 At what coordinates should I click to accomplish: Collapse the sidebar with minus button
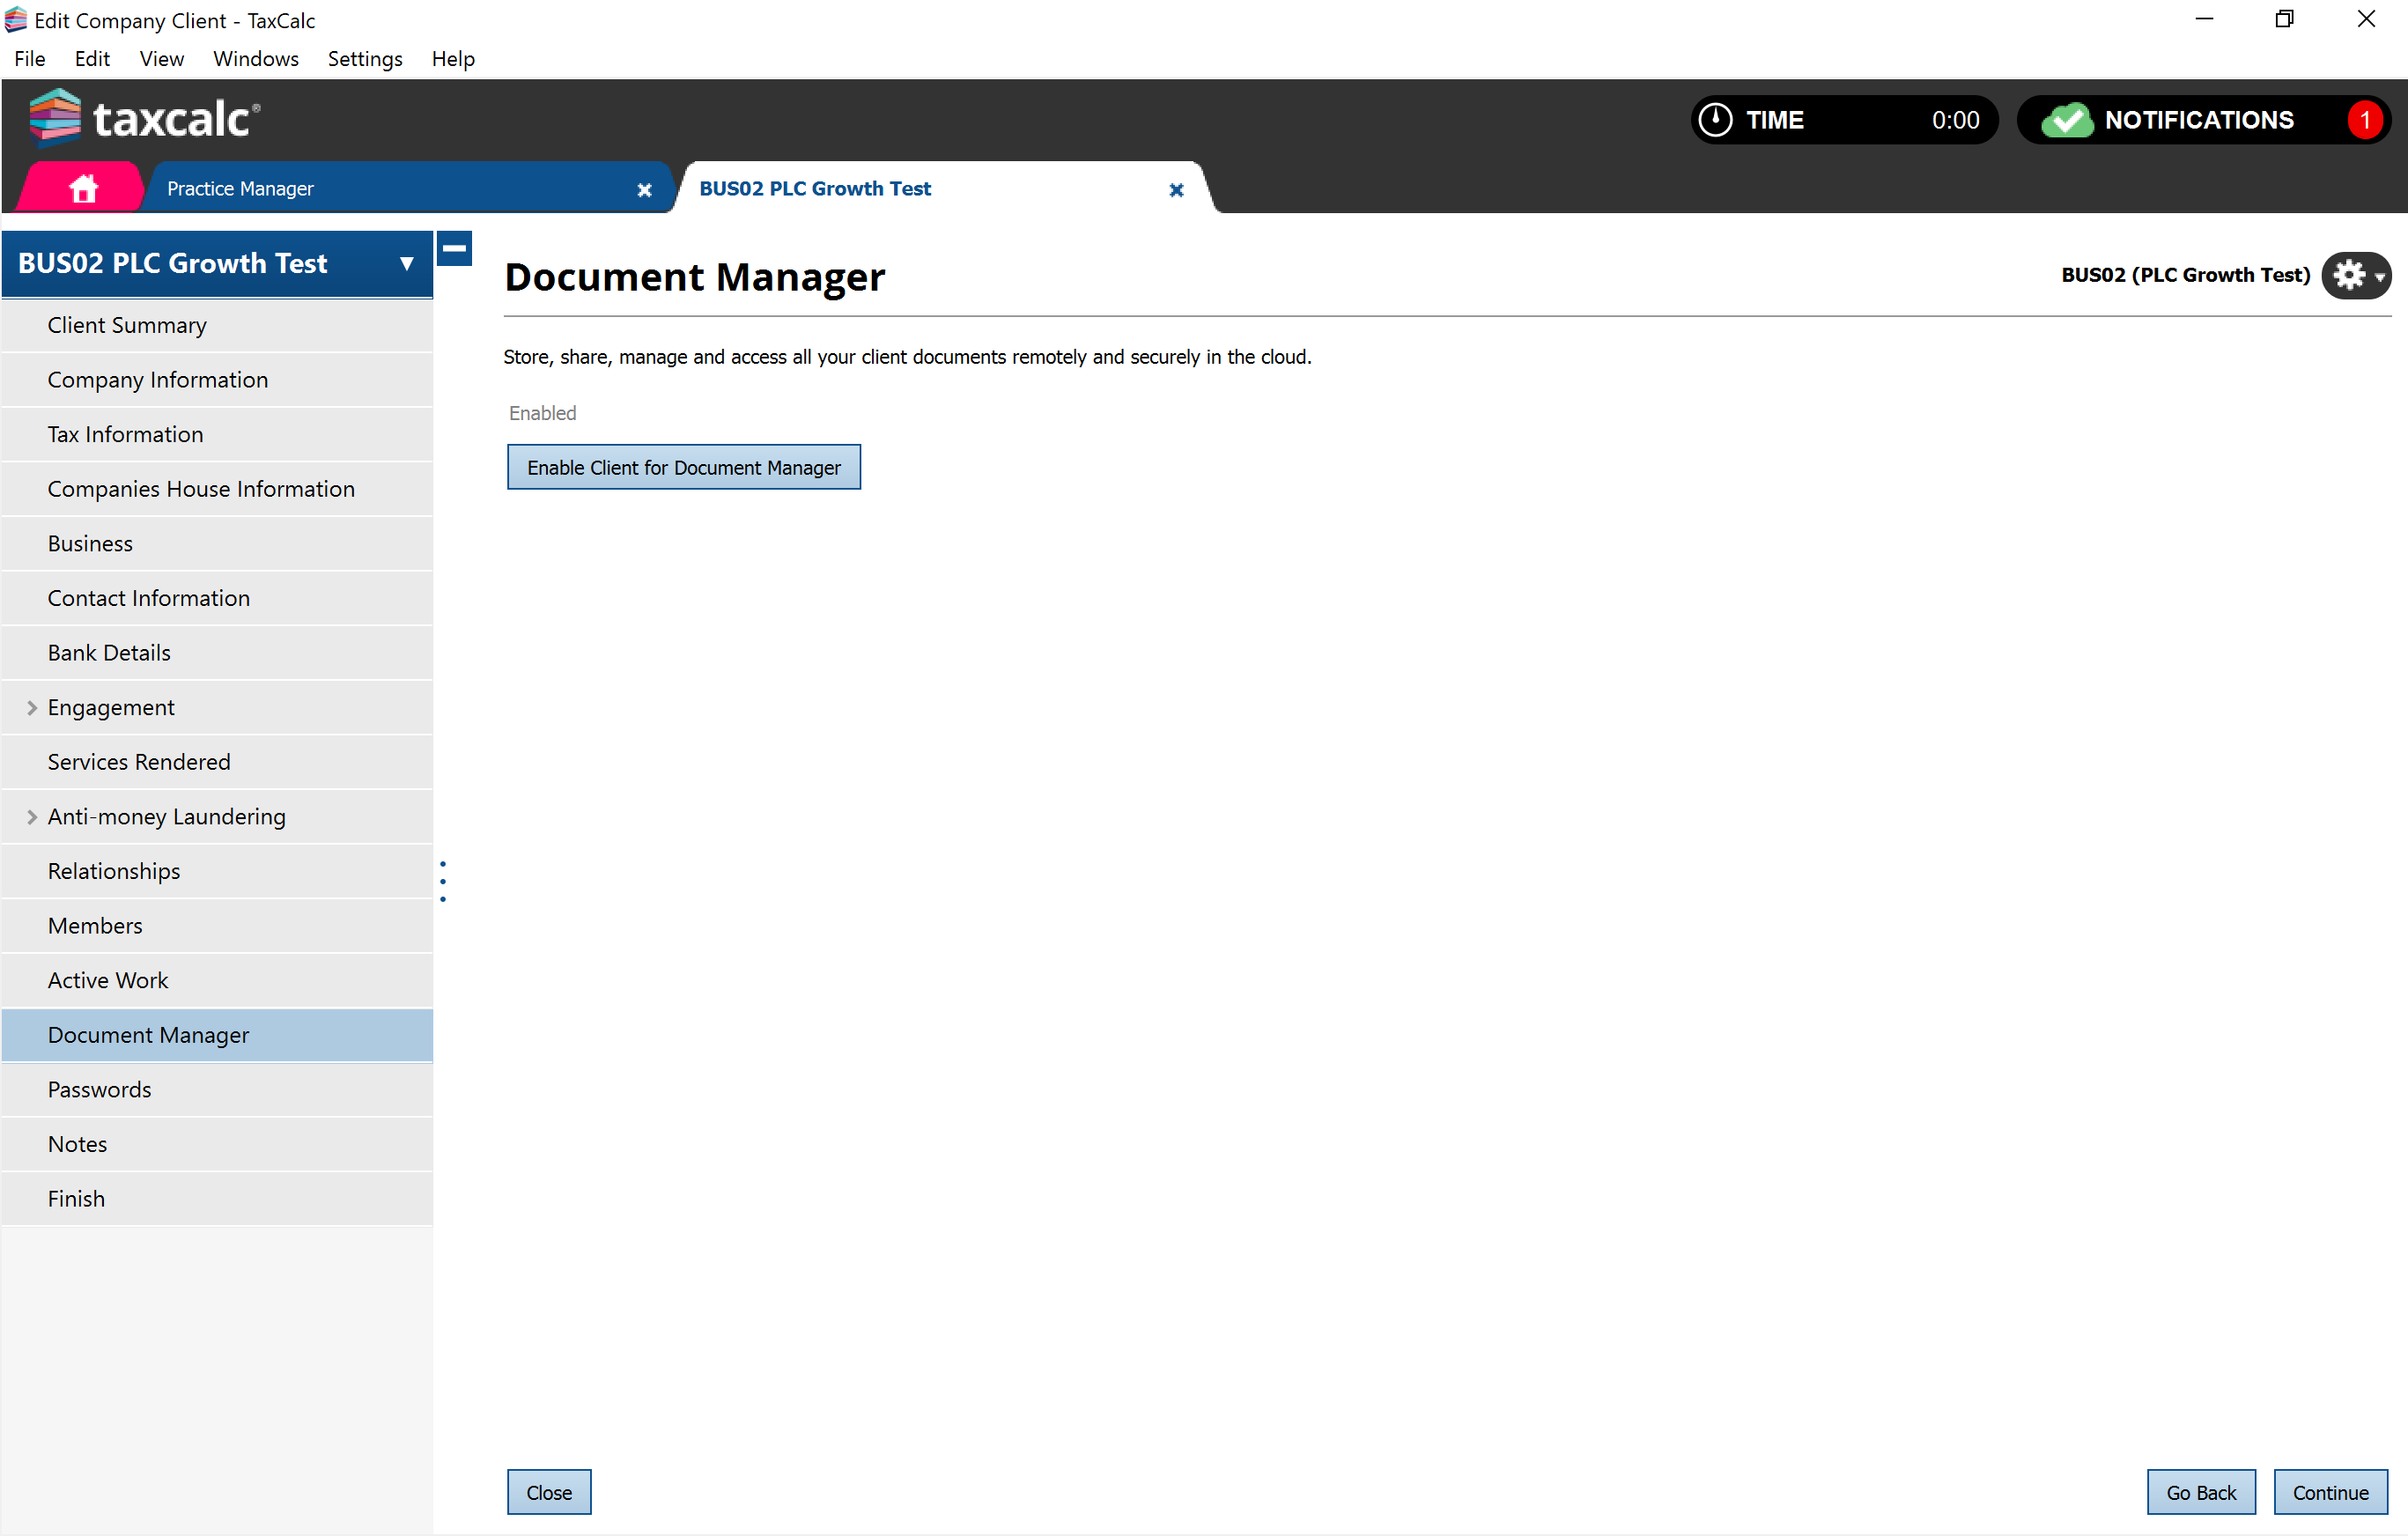[x=455, y=248]
